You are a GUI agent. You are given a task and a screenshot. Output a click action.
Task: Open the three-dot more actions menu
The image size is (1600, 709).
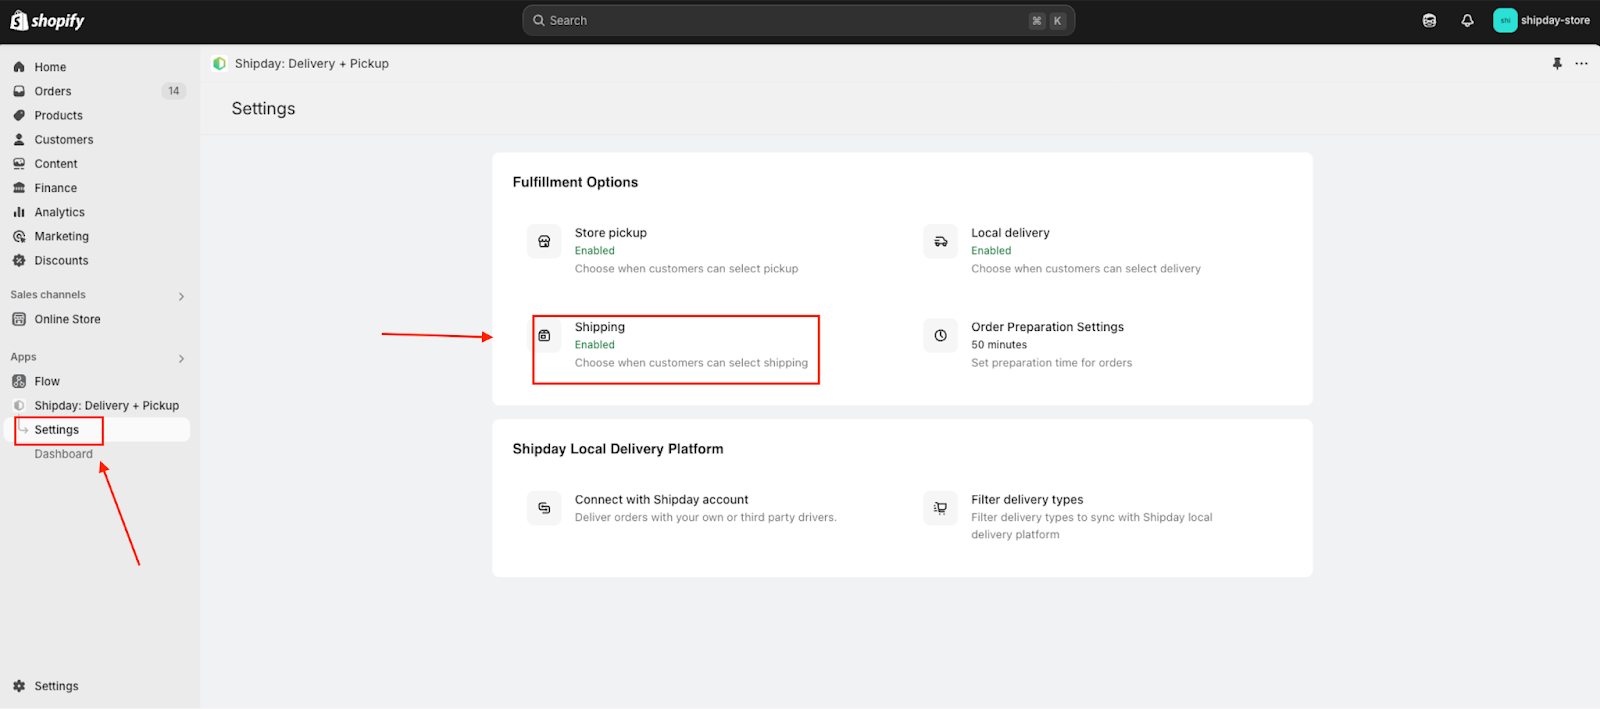click(x=1581, y=63)
